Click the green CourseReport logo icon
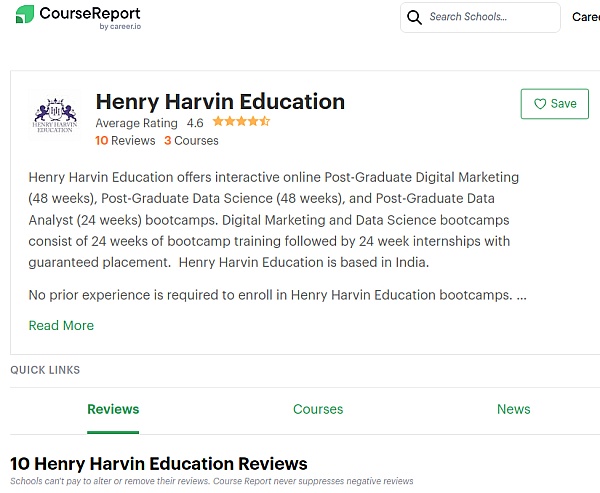The width and height of the screenshot is (600, 493). pos(24,14)
